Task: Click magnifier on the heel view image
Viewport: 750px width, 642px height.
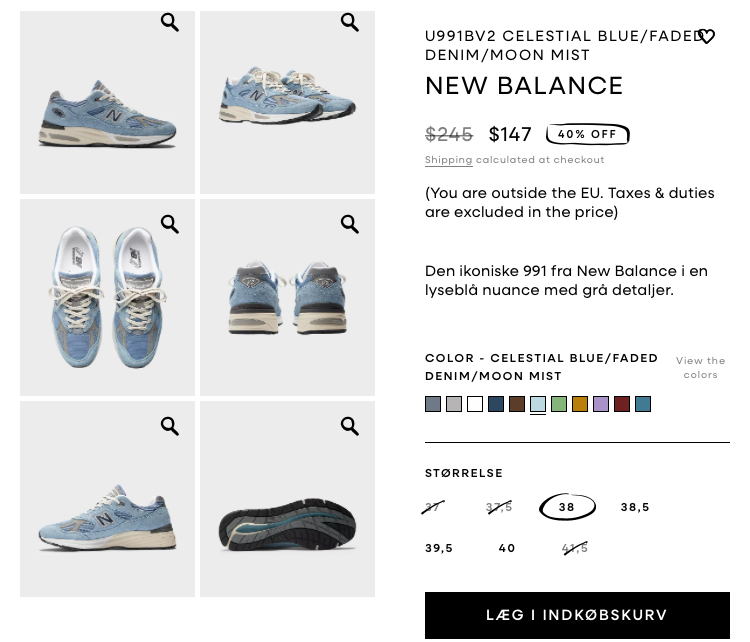Action: [350, 224]
